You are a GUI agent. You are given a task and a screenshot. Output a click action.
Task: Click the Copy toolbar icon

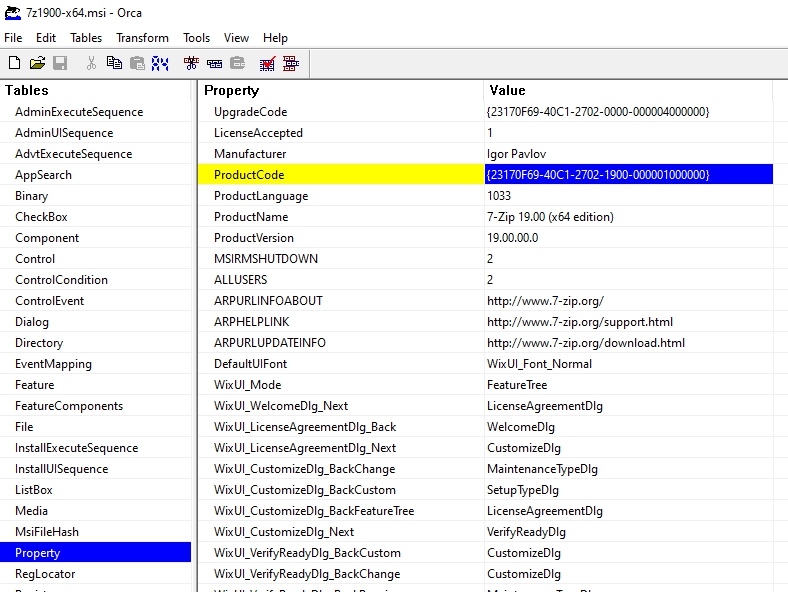tap(114, 63)
